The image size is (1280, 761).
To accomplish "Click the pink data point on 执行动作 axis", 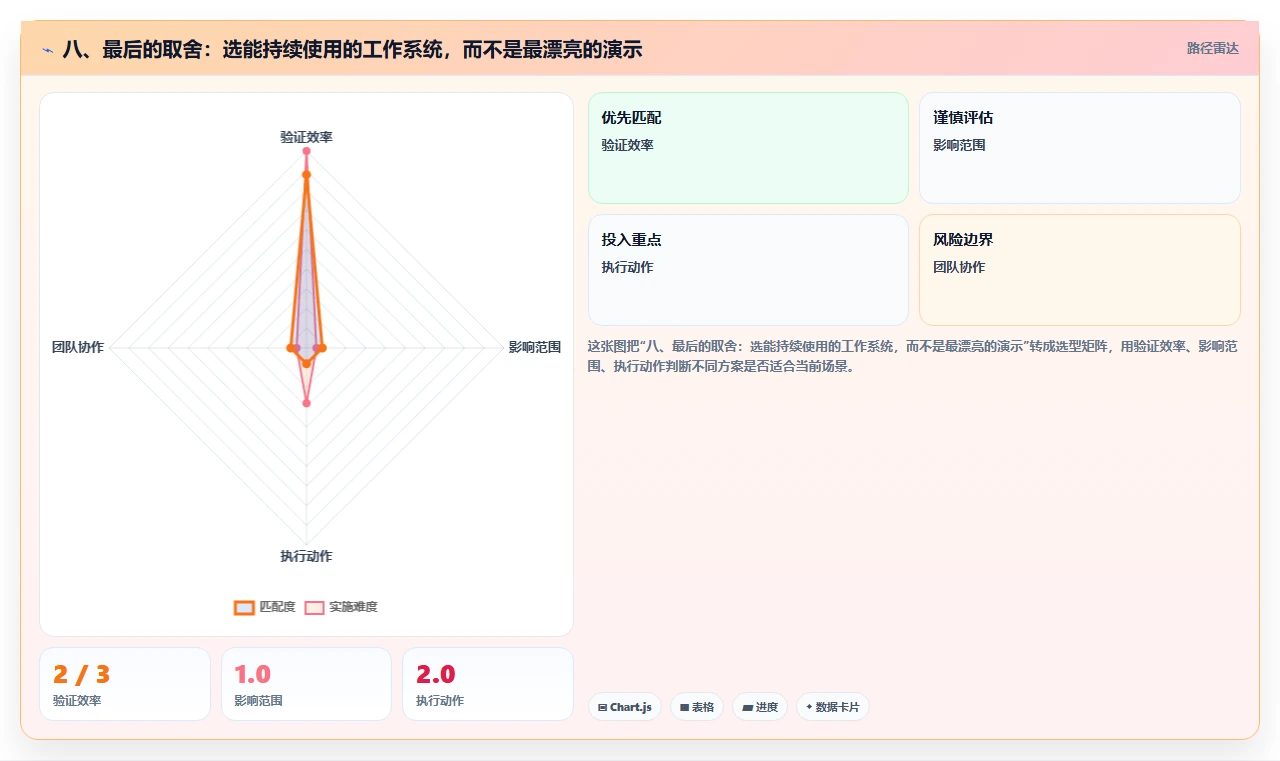I will tap(306, 403).
